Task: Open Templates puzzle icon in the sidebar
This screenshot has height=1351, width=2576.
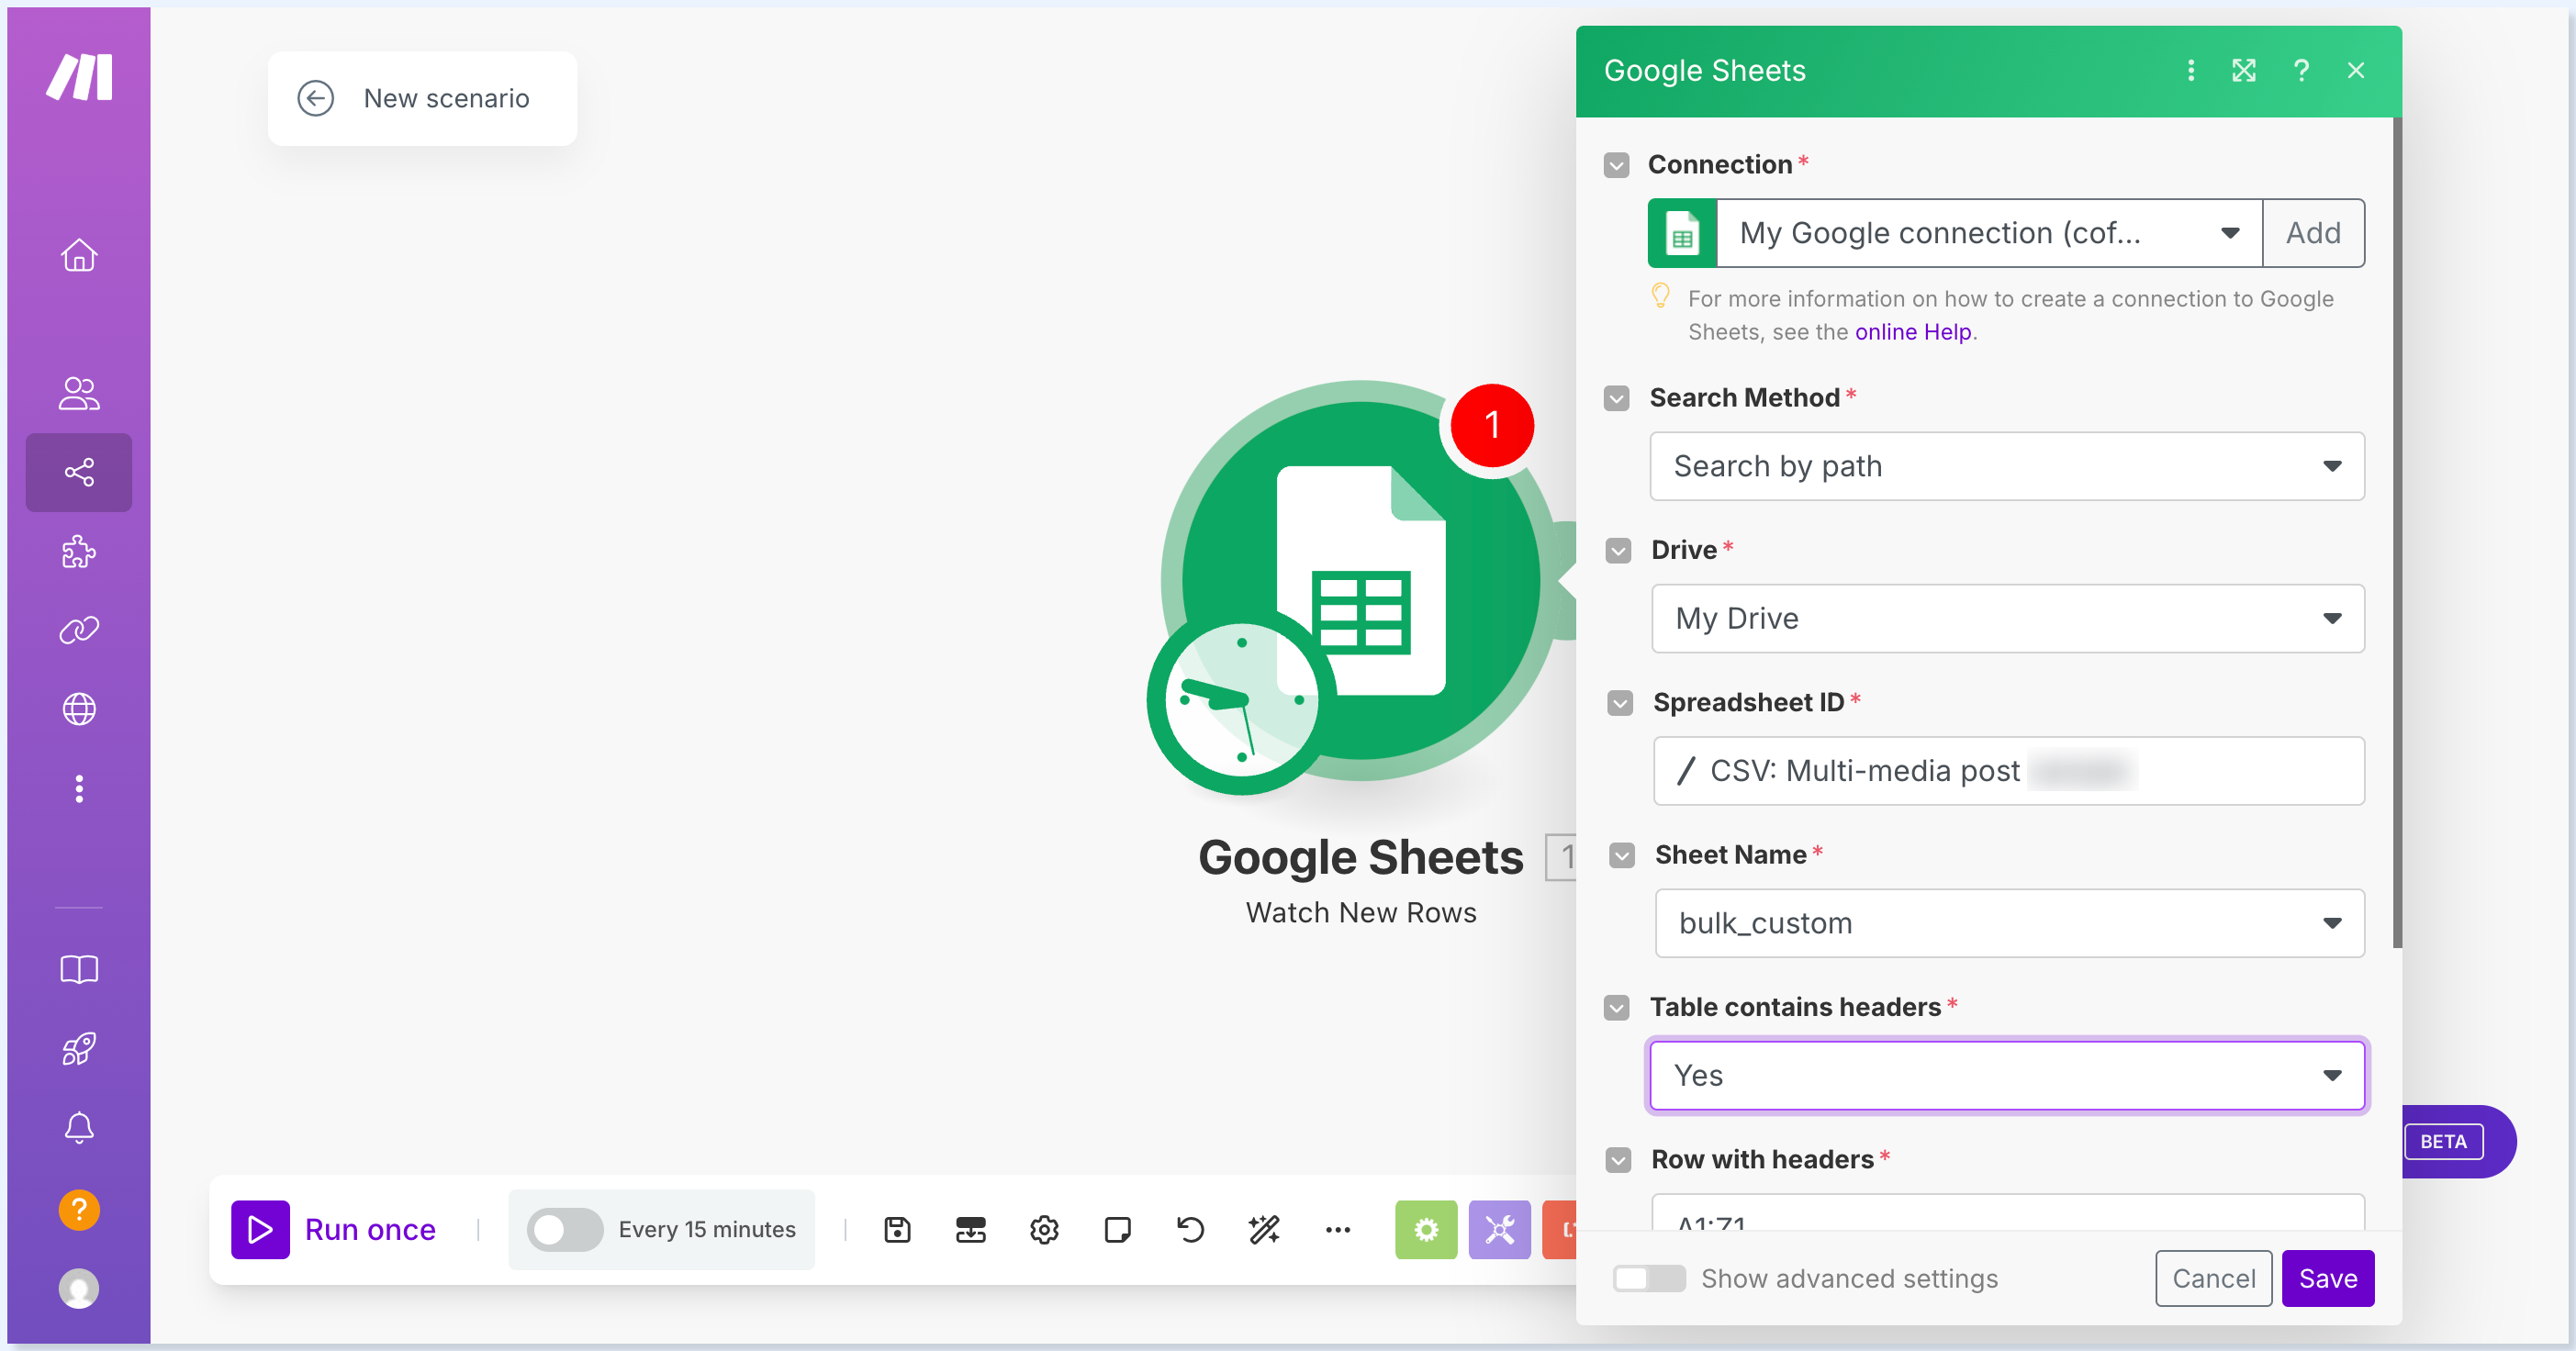Action: [x=79, y=551]
